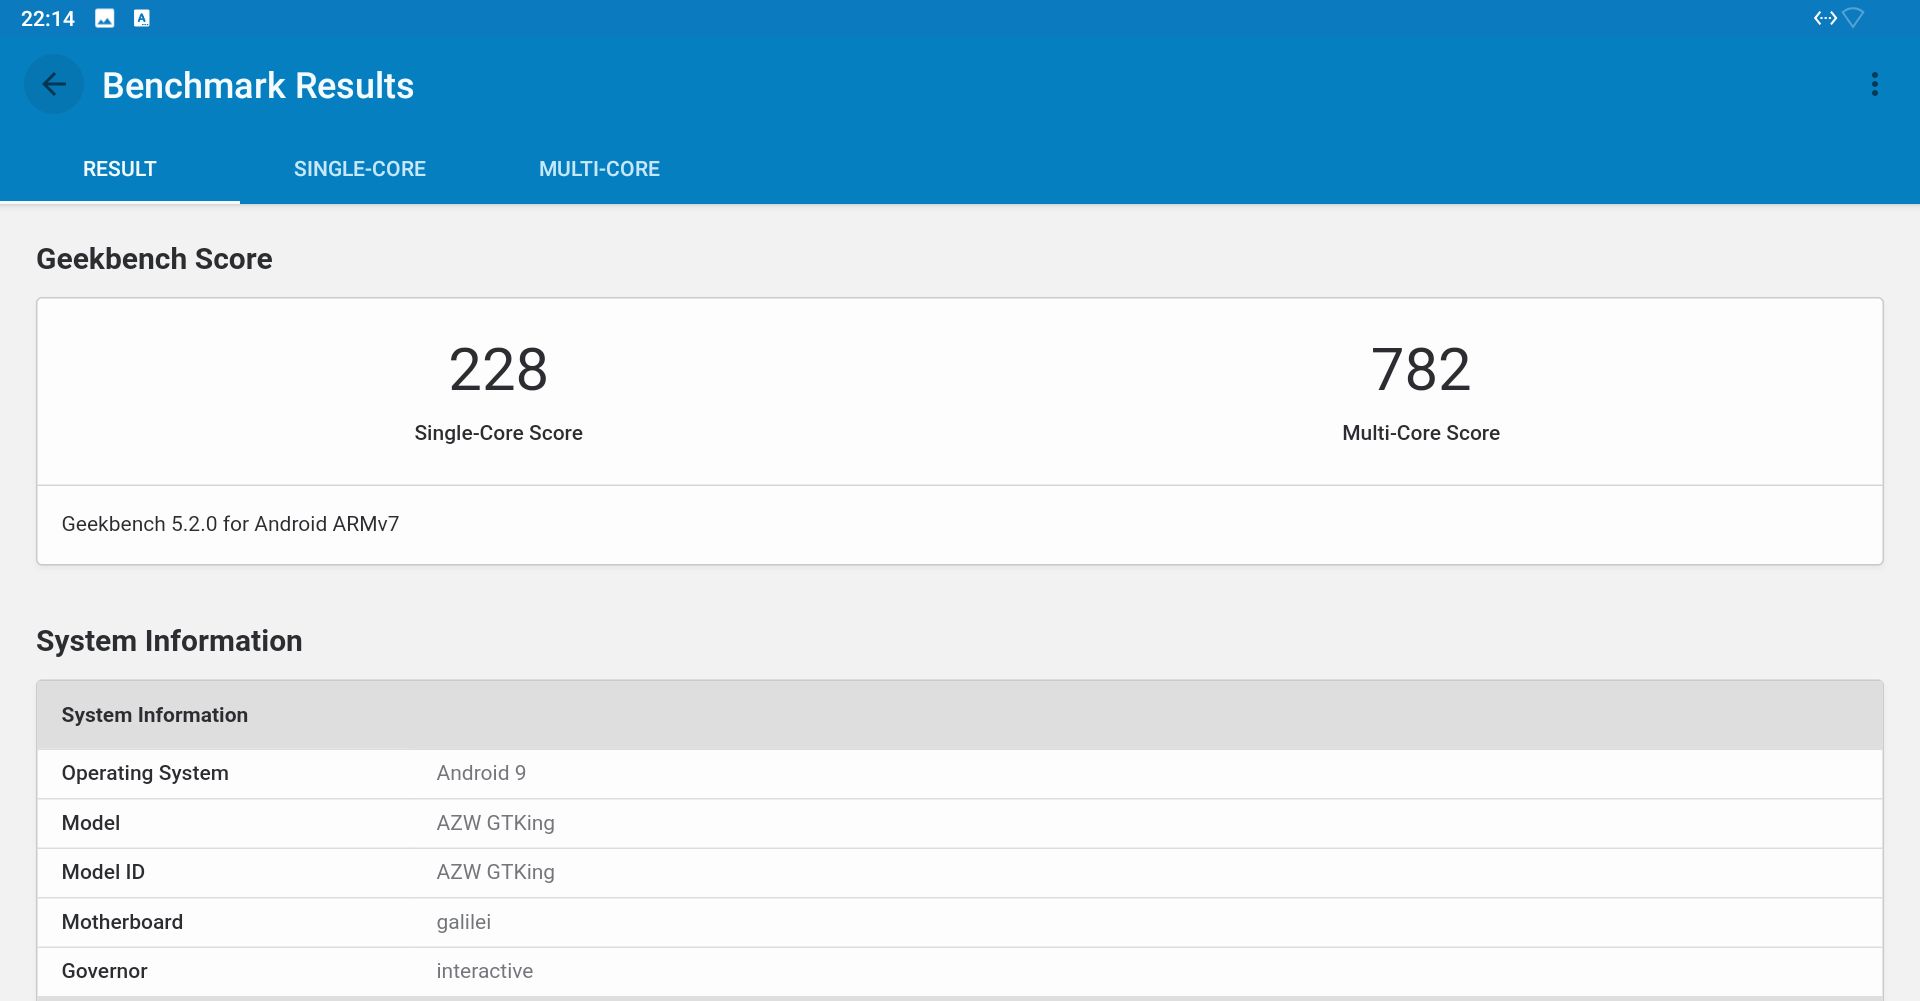Image resolution: width=1920 pixels, height=1001 pixels.
Task: Click the Geekbench 5.2.0 for Android ARMv7 text
Action: [x=230, y=524]
